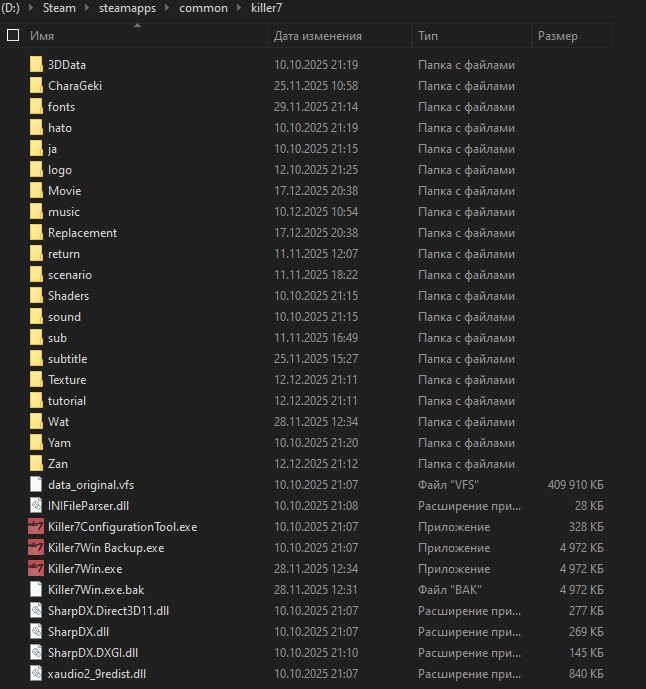Click the SharpDX.DXGI.dll file icon
This screenshot has width=646, height=689.
[36, 653]
